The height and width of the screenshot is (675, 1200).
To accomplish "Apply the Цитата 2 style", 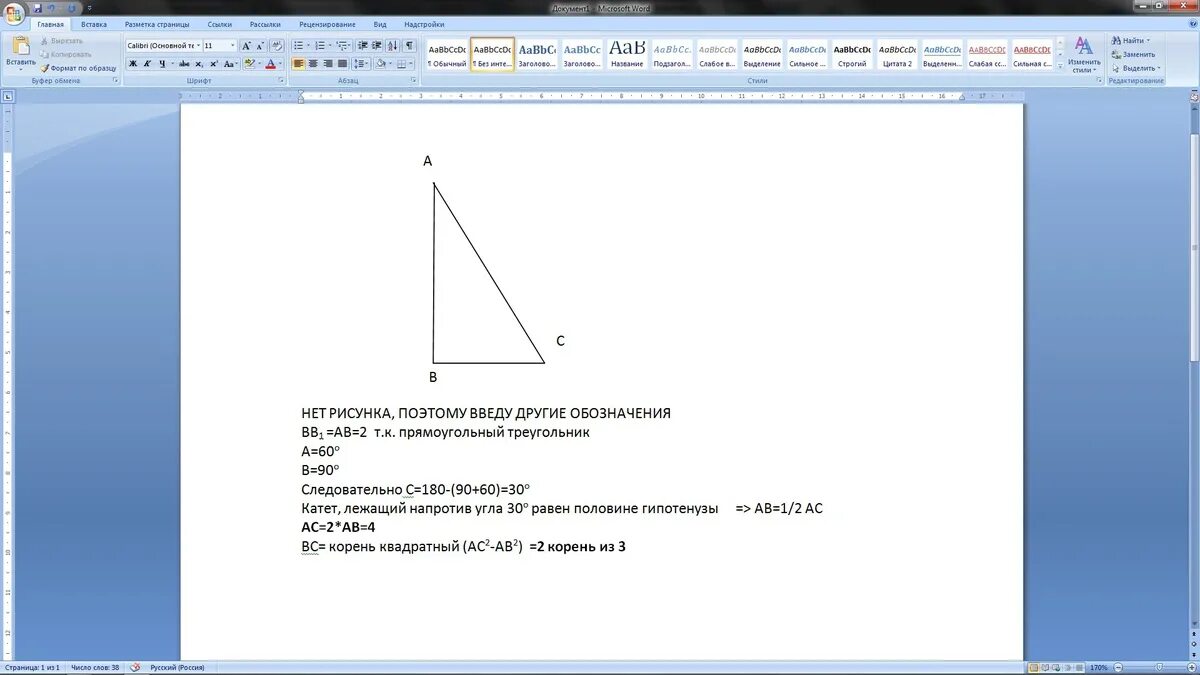I will click(x=897, y=55).
